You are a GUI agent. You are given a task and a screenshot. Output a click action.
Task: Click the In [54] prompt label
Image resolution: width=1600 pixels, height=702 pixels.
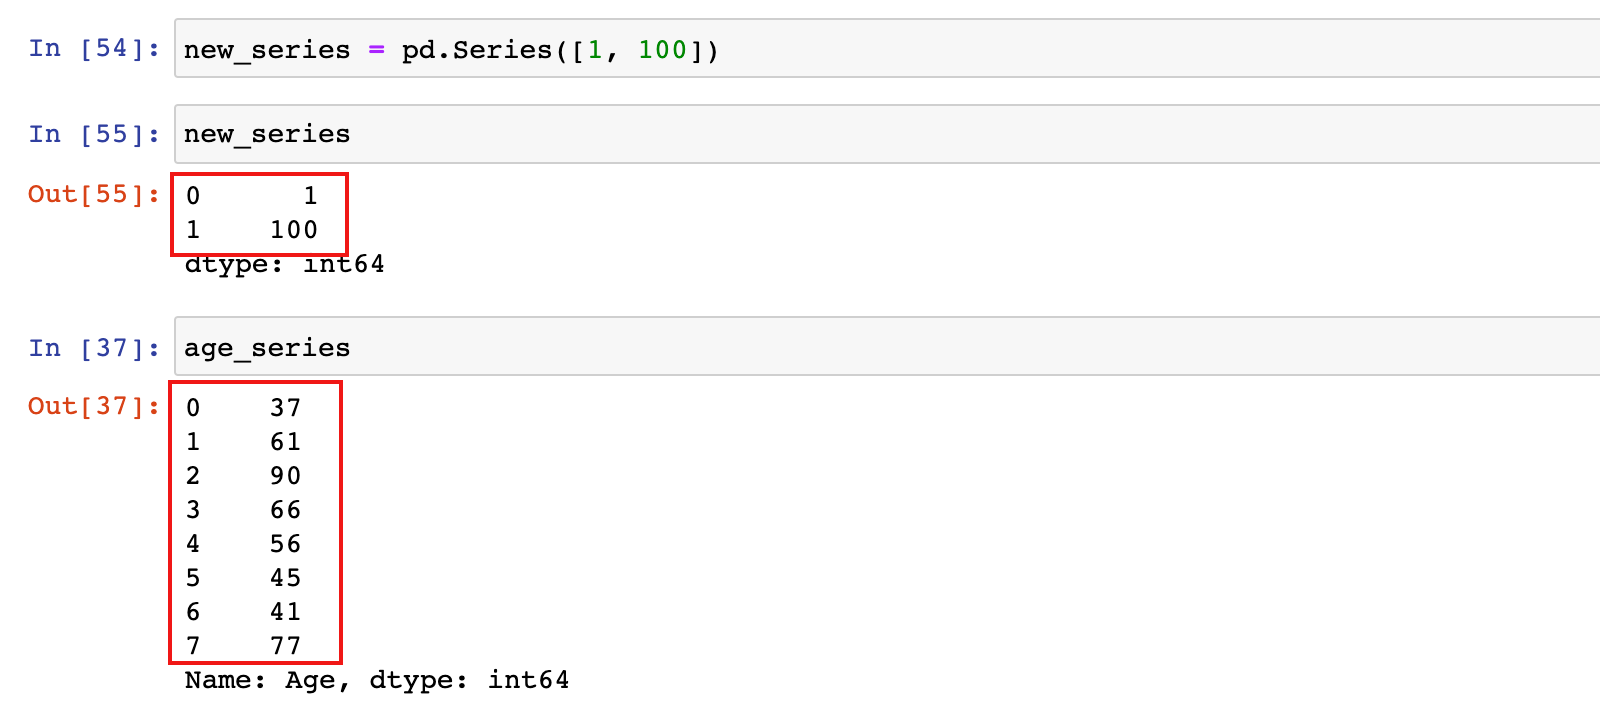pyautogui.click(x=94, y=48)
